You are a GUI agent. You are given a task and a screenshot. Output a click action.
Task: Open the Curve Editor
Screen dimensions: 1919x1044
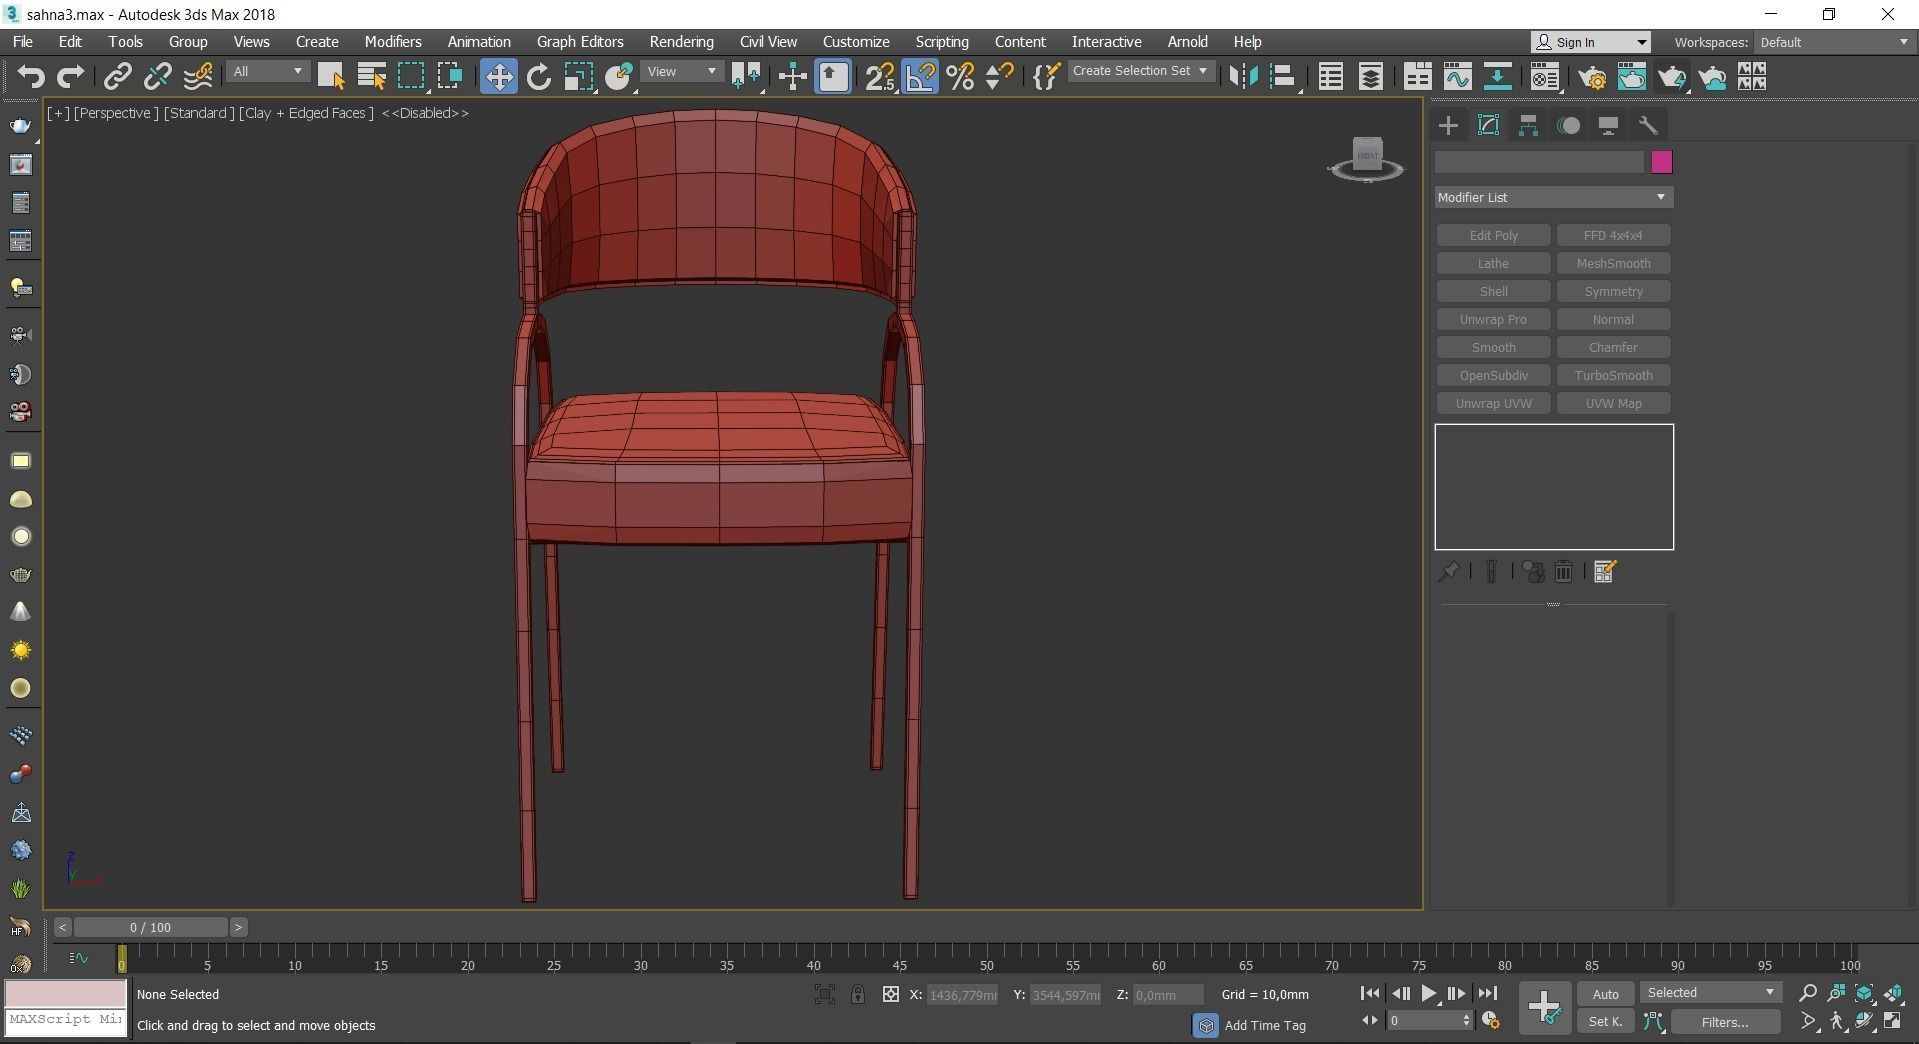[1458, 77]
